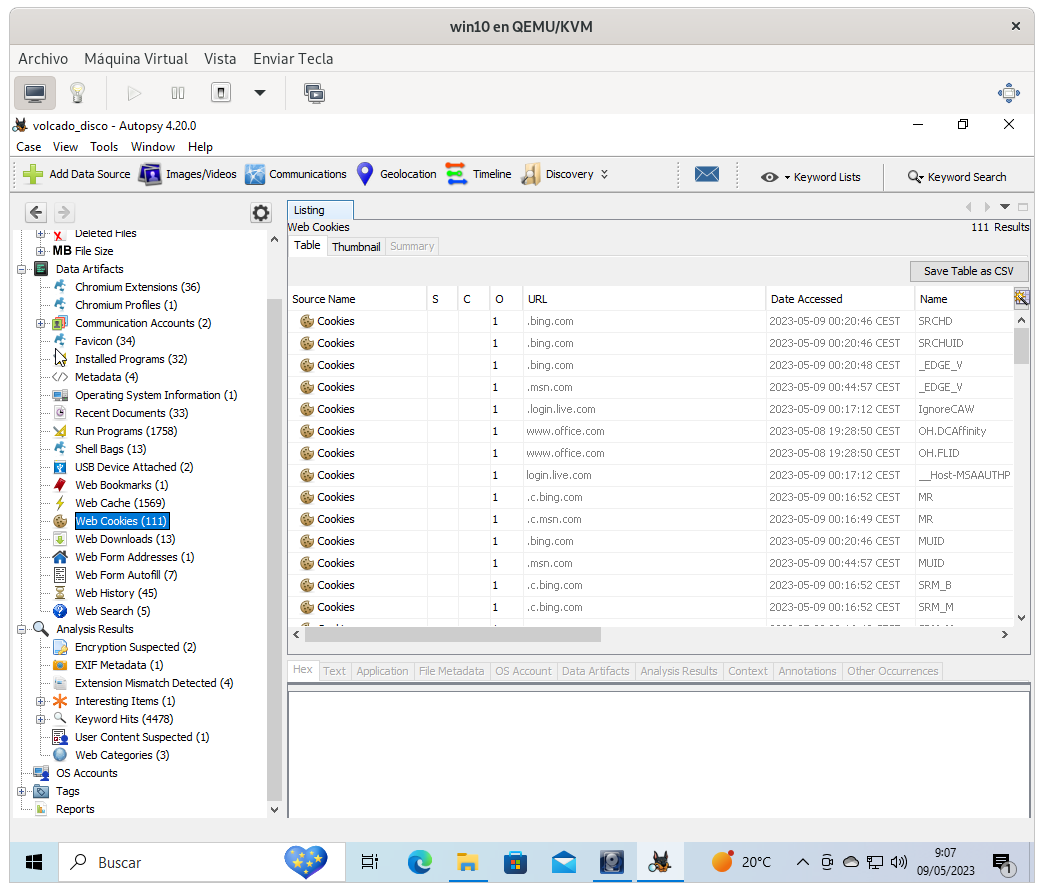Select the Web History tree item
Viewport: 1044px width, 892px height.
(x=116, y=593)
